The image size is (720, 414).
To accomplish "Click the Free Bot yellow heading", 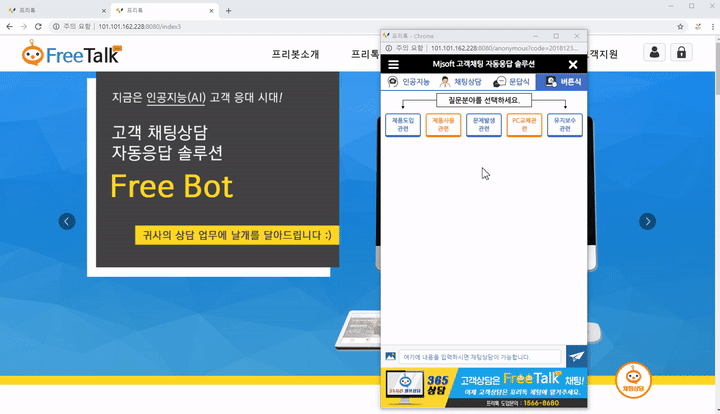I will 172,186.
